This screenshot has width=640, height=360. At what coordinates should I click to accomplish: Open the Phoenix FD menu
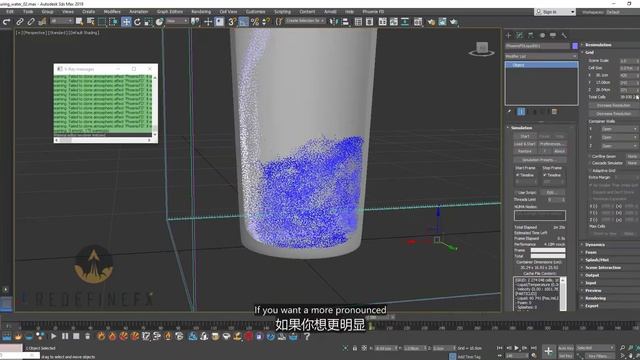373,11
